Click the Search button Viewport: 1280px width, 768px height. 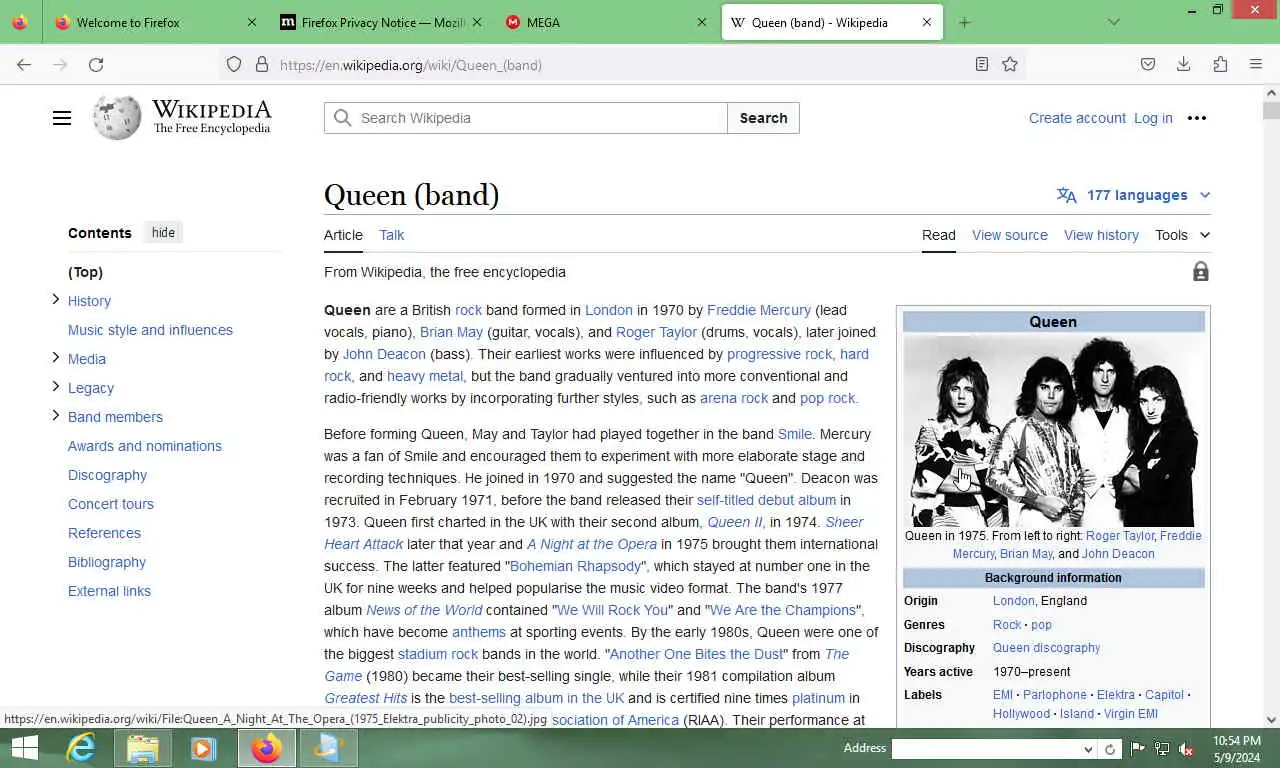[763, 118]
